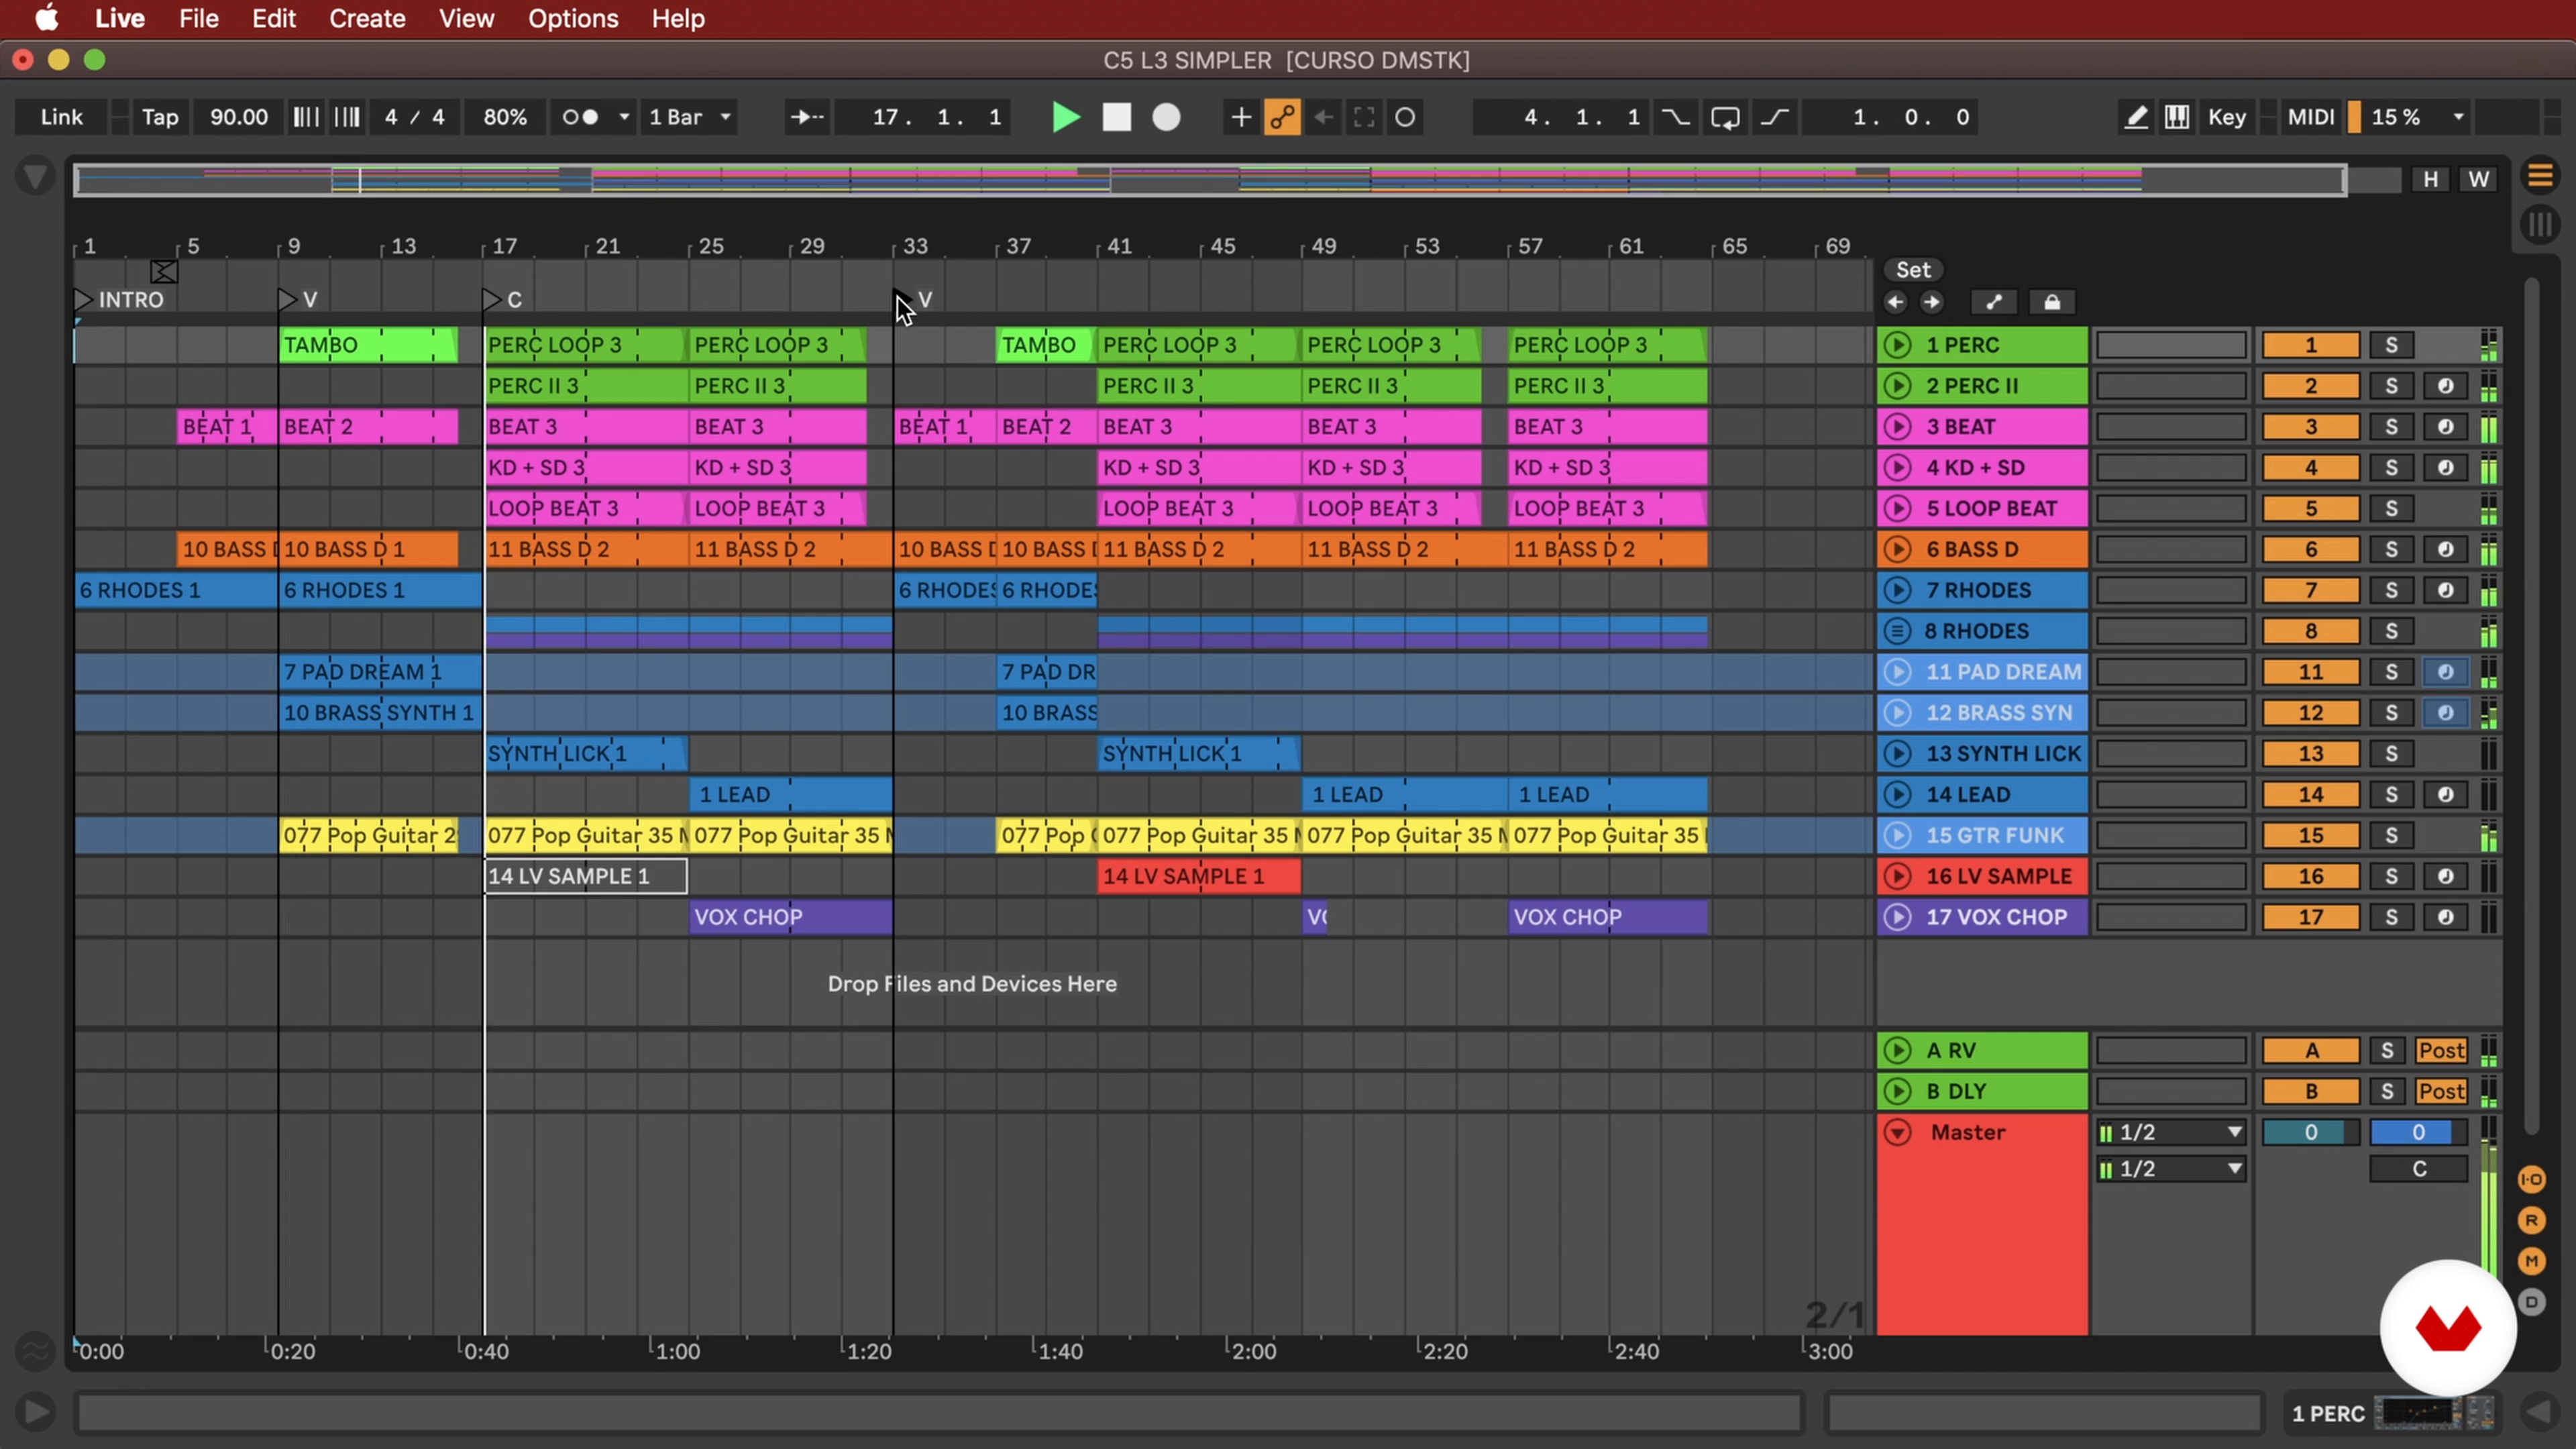2576x1449 pixels.
Task: Deactivate track 5 LOOP BEAT activator
Action: click(2310, 508)
